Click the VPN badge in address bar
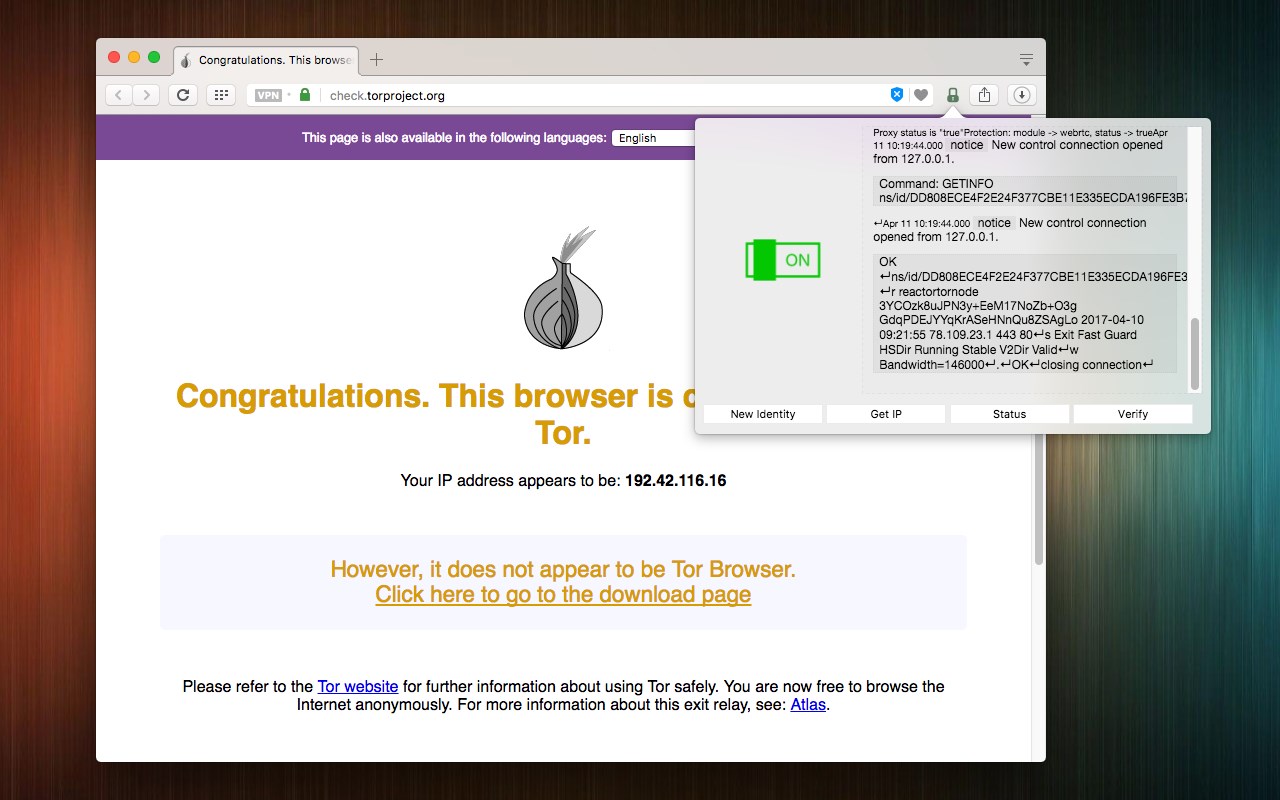This screenshot has height=800, width=1280. coord(268,95)
